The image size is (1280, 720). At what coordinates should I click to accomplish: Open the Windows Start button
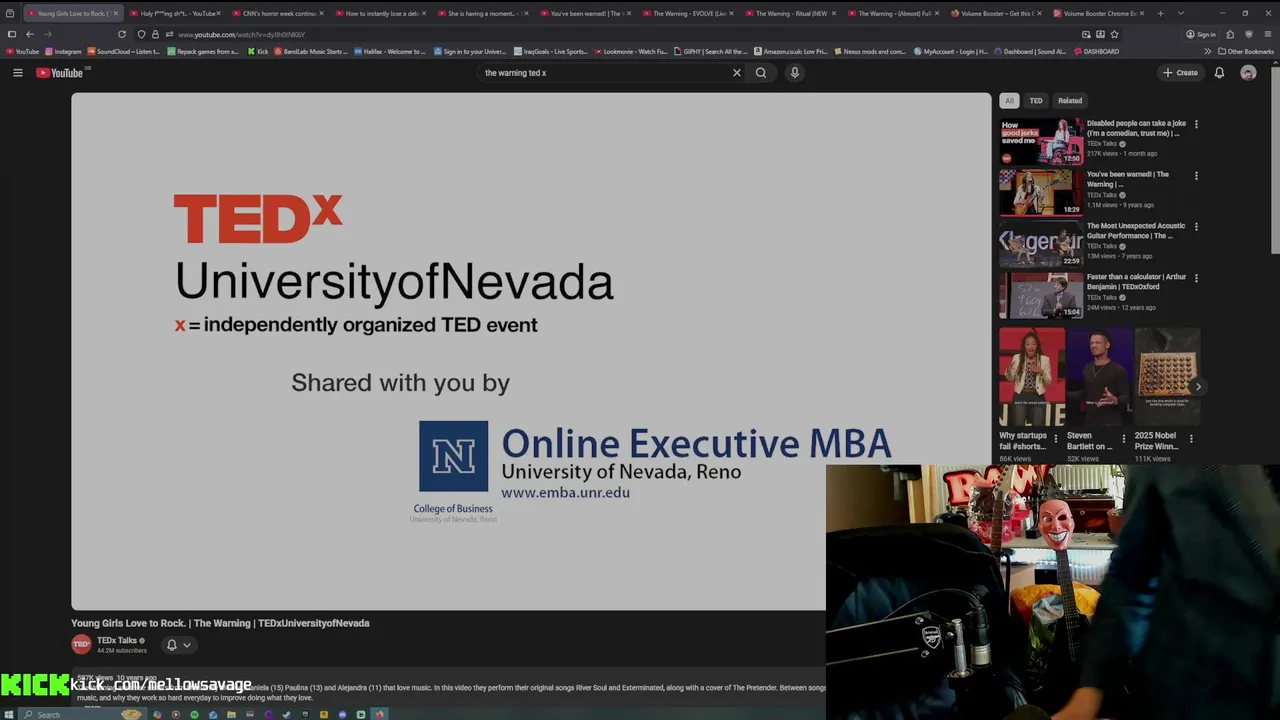9,714
